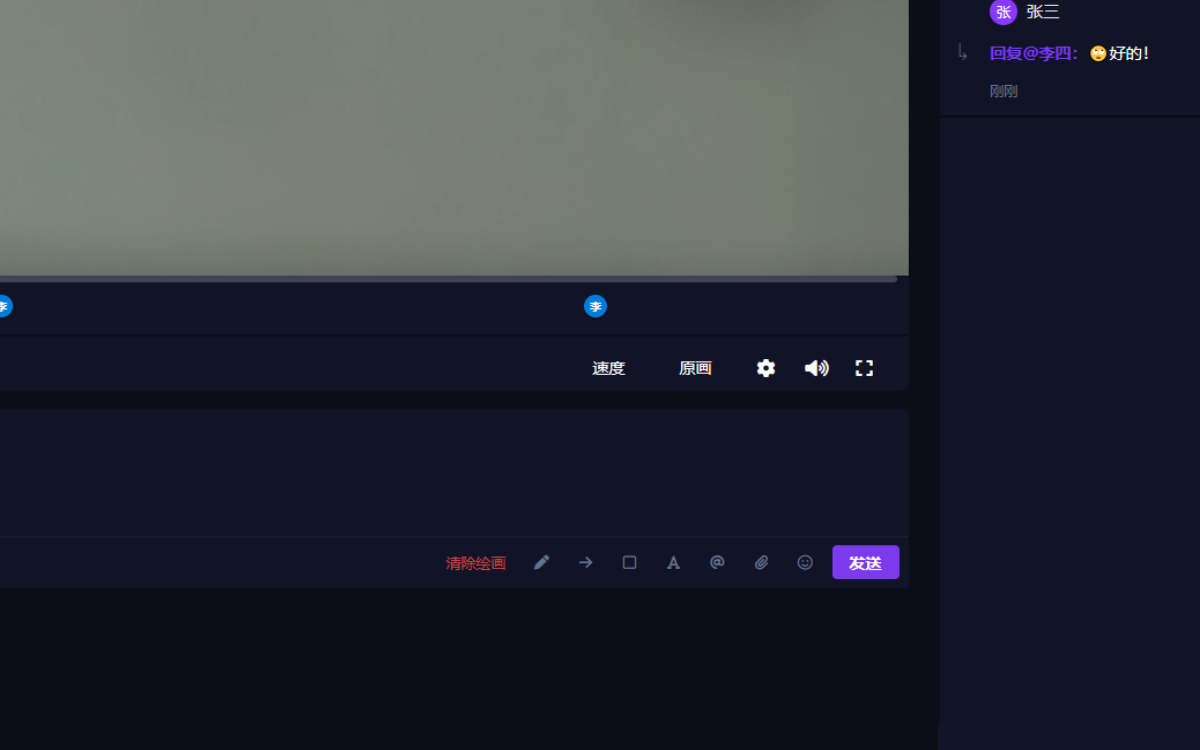Click the video progress bar

click(448, 279)
